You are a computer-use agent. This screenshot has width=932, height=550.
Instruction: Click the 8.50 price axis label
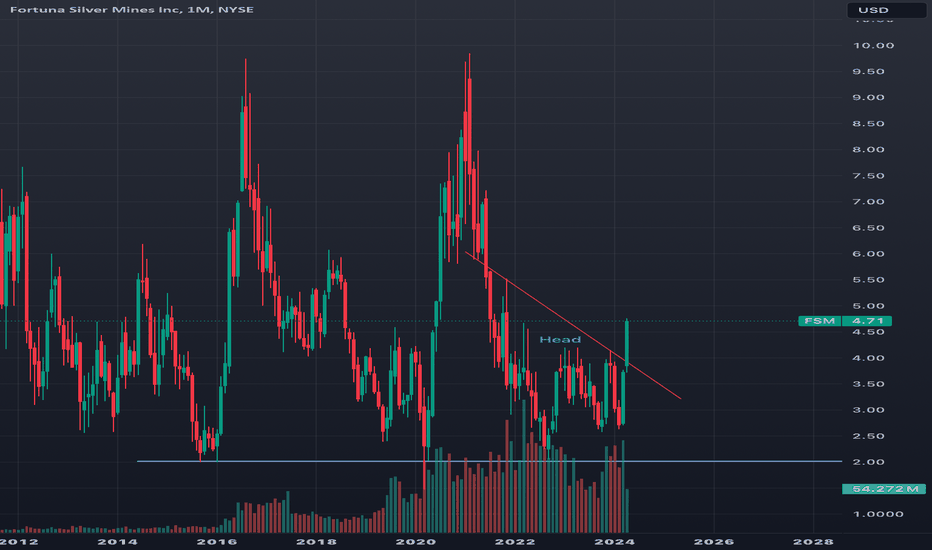coord(868,124)
